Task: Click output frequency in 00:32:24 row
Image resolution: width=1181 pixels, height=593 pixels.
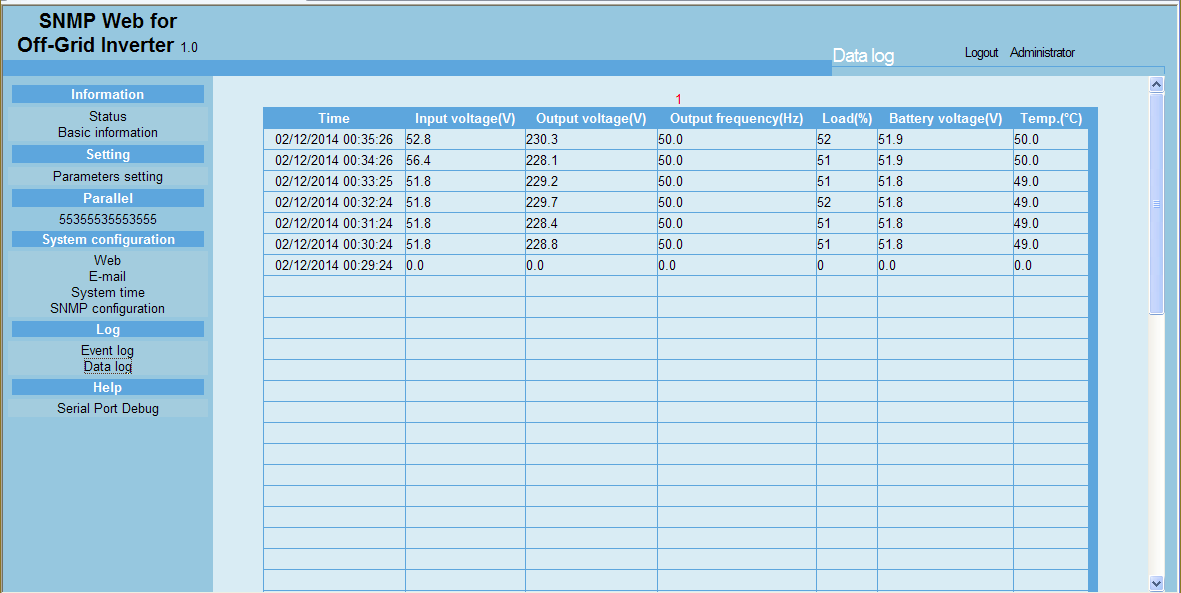Action: [x=670, y=203]
